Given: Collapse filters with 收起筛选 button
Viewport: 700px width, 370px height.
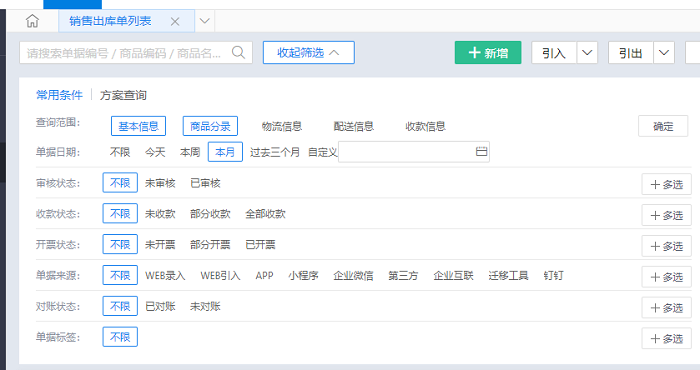Looking at the screenshot, I should click(308, 53).
